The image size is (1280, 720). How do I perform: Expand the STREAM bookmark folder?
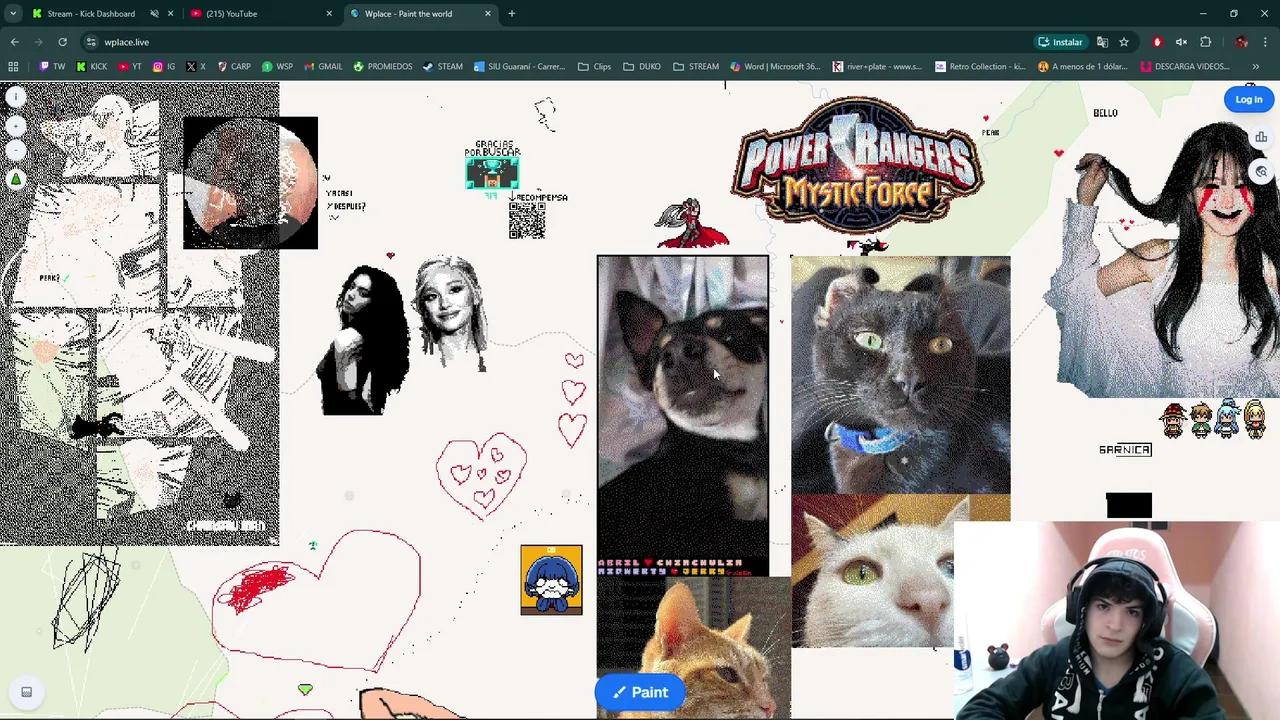[696, 67]
